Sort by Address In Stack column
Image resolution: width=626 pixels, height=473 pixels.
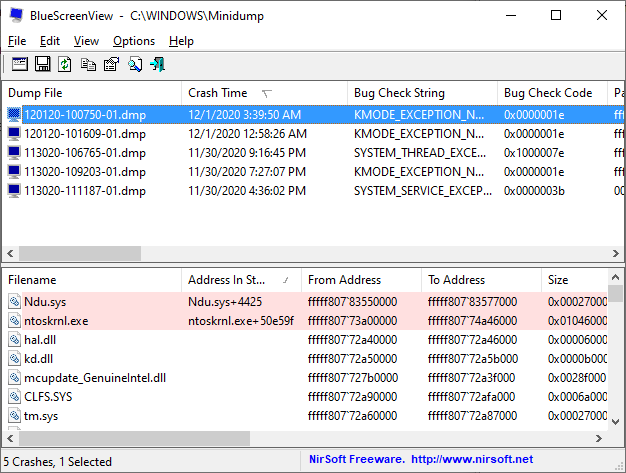click(x=242, y=280)
